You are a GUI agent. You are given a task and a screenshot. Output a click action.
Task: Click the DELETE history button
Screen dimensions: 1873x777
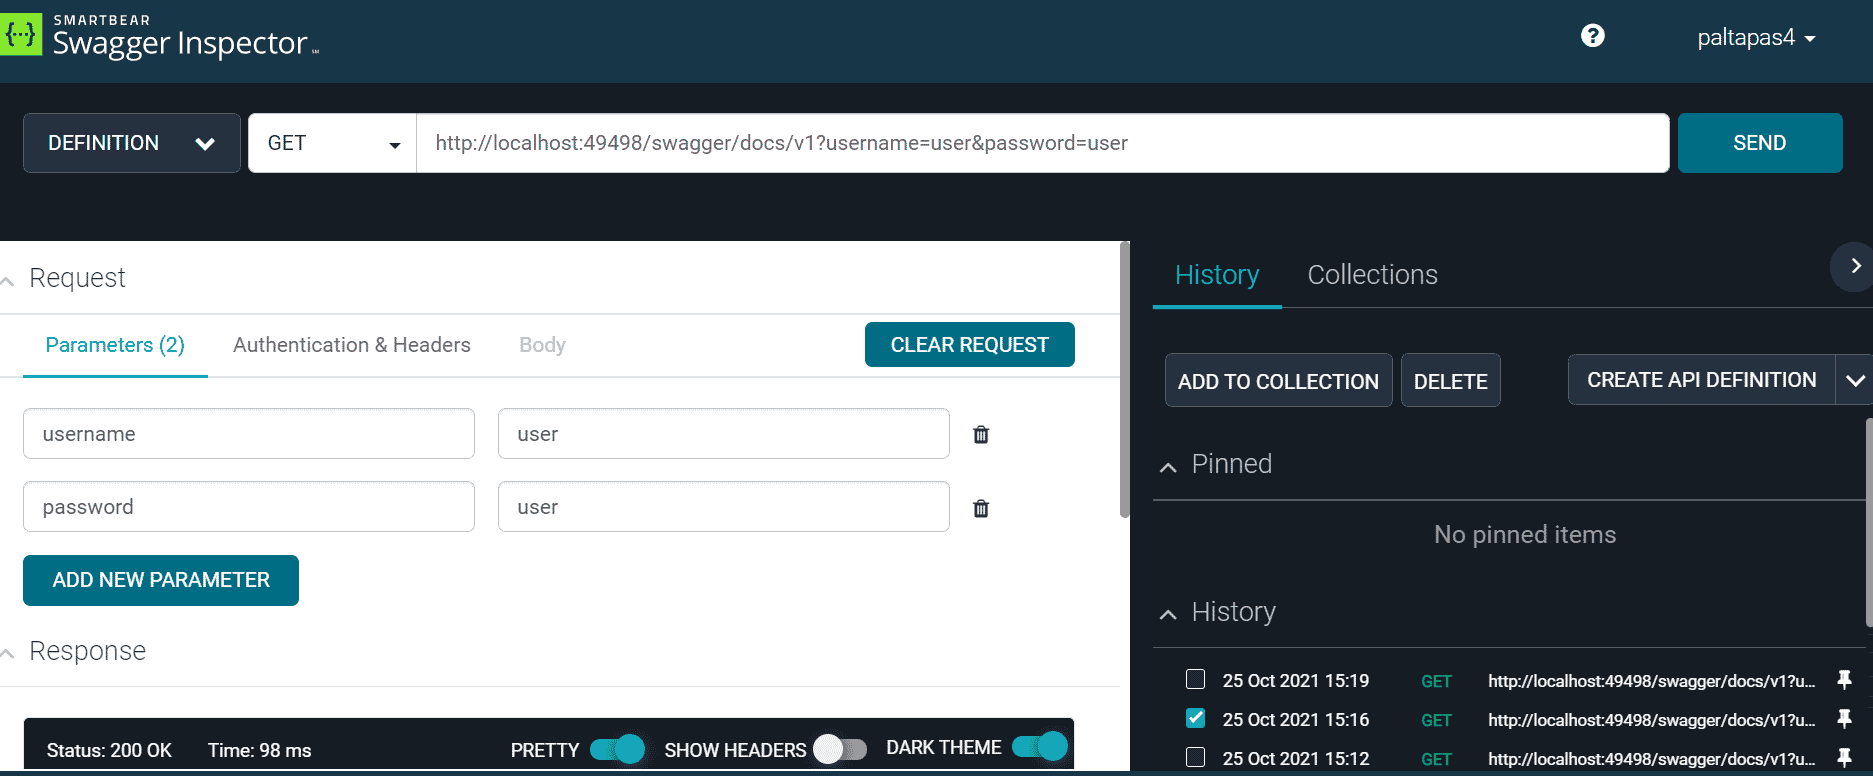click(1451, 381)
